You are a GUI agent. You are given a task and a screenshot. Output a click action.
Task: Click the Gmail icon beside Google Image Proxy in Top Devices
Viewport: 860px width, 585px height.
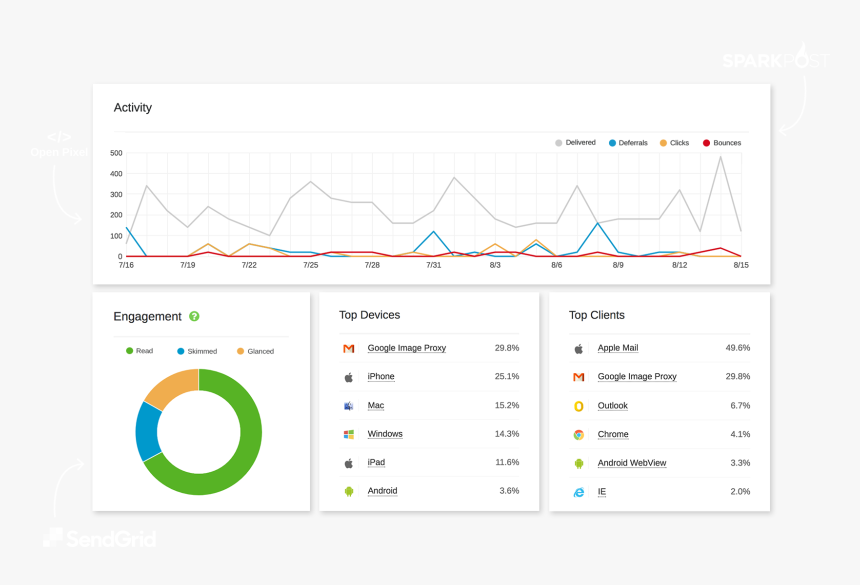click(349, 348)
